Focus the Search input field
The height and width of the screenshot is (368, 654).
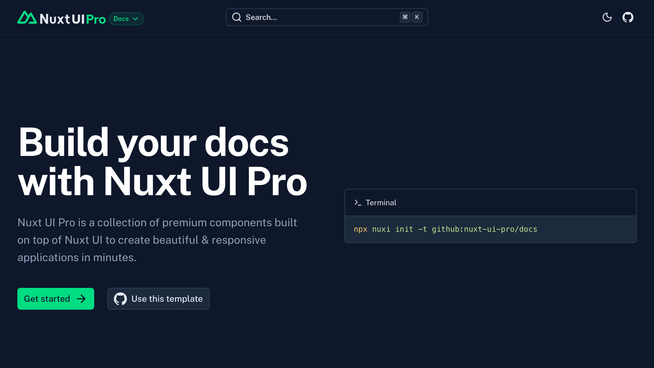(x=327, y=17)
